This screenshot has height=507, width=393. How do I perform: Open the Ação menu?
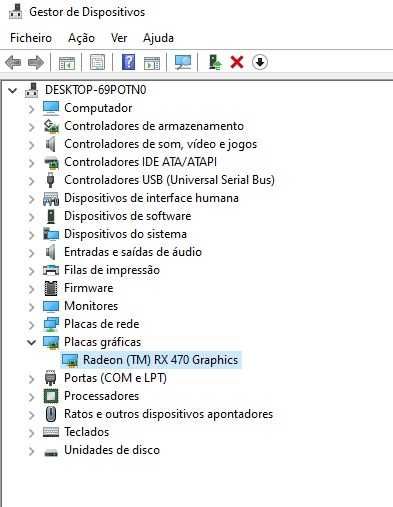click(x=81, y=38)
